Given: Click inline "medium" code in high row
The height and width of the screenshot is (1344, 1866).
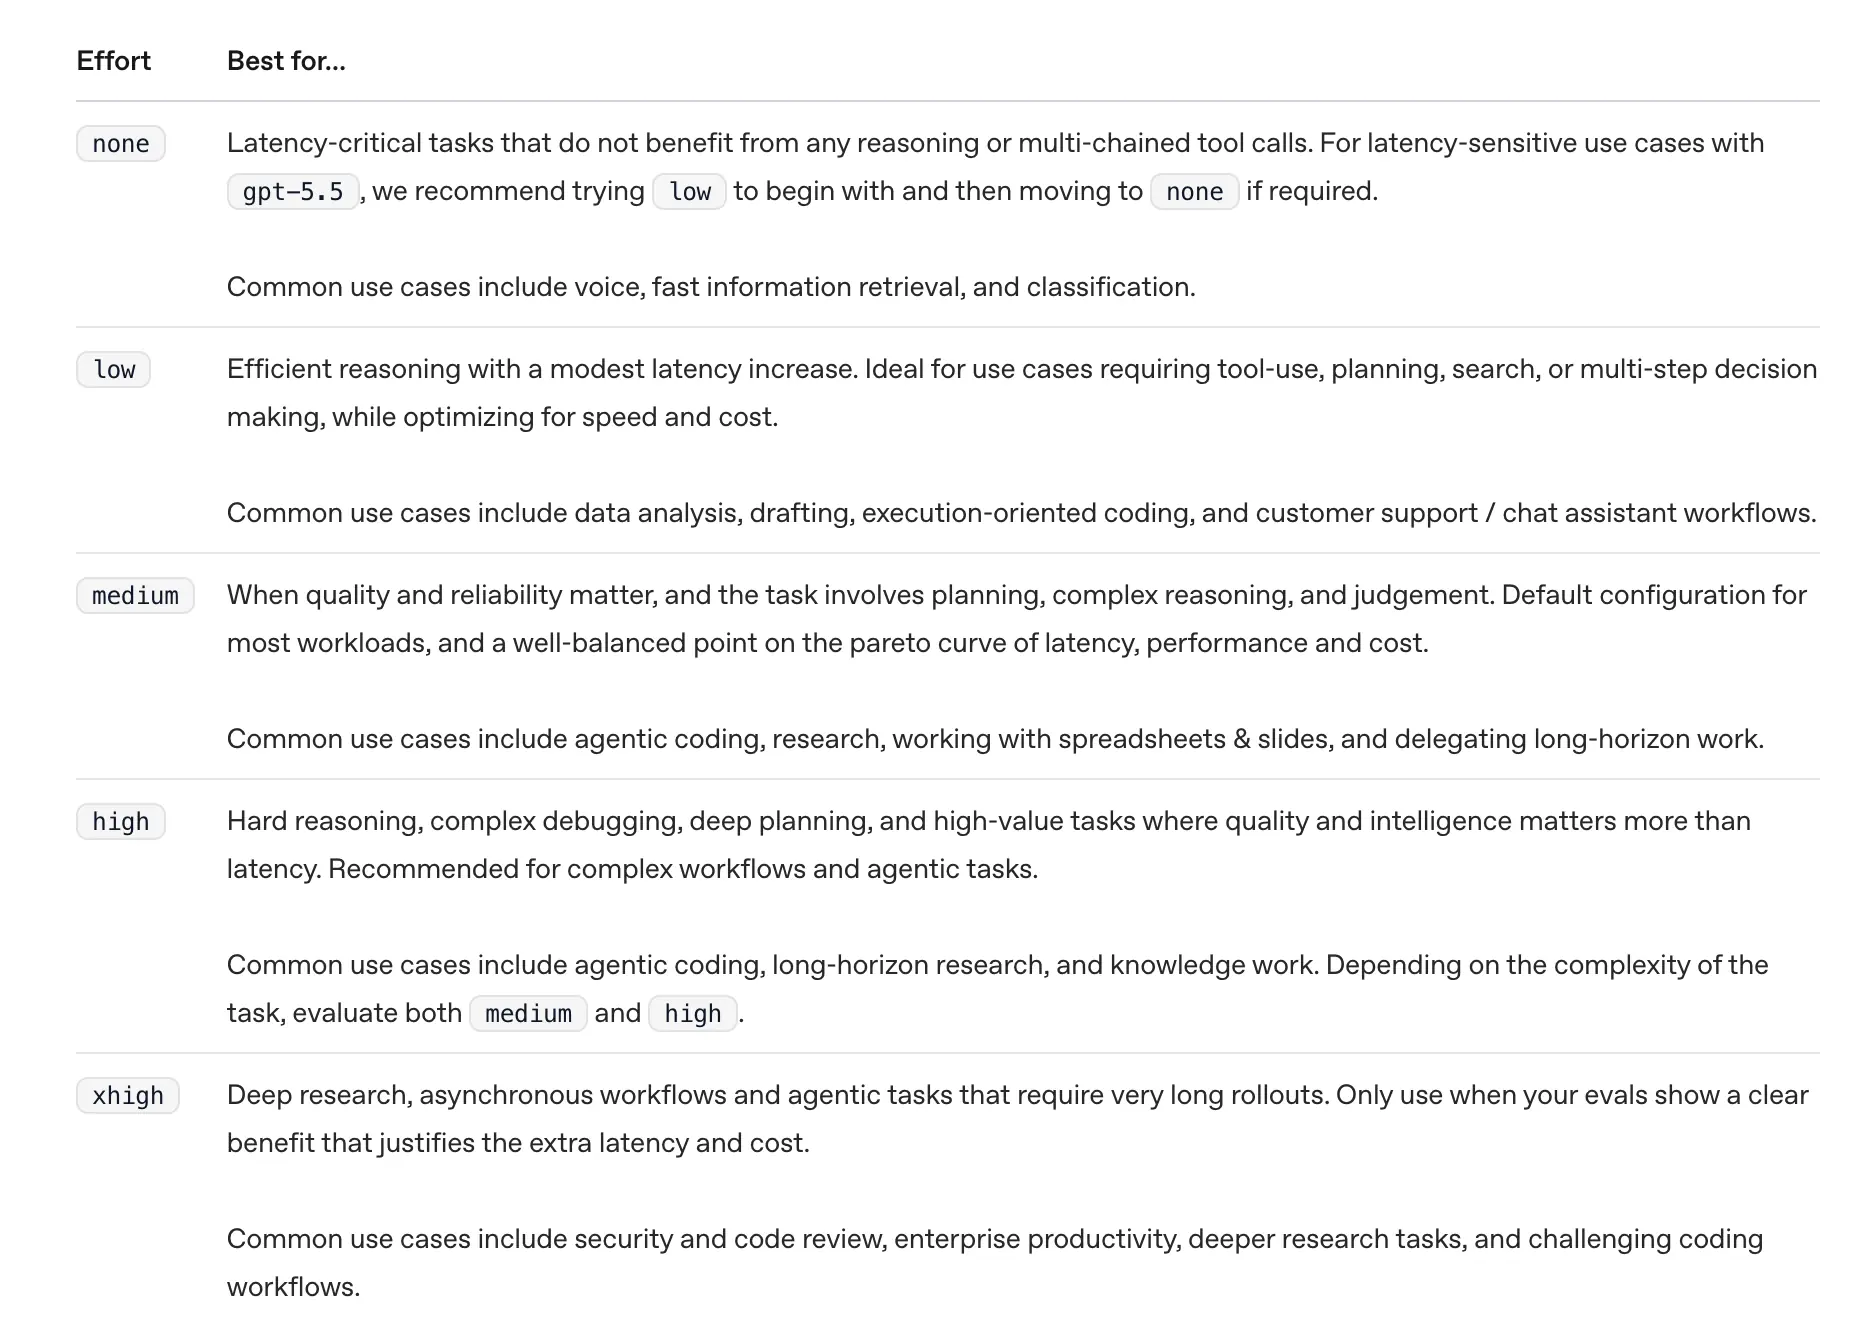Looking at the screenshot, I should 528,1014.
